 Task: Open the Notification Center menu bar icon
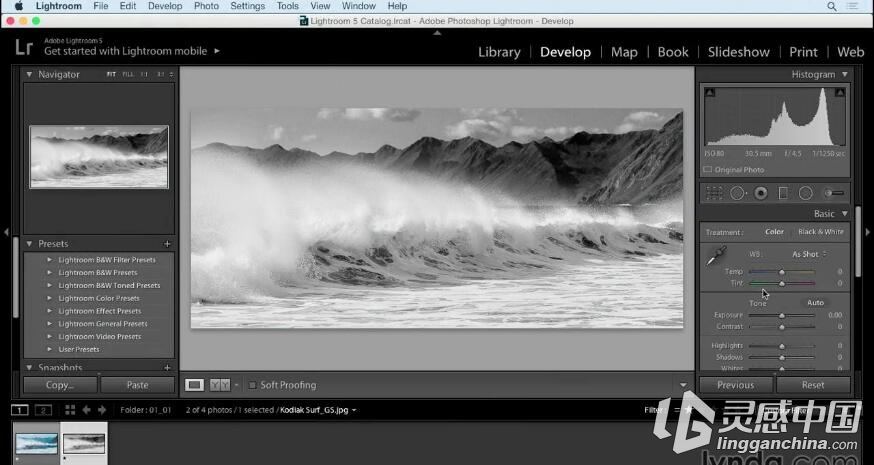click(853, 6)
